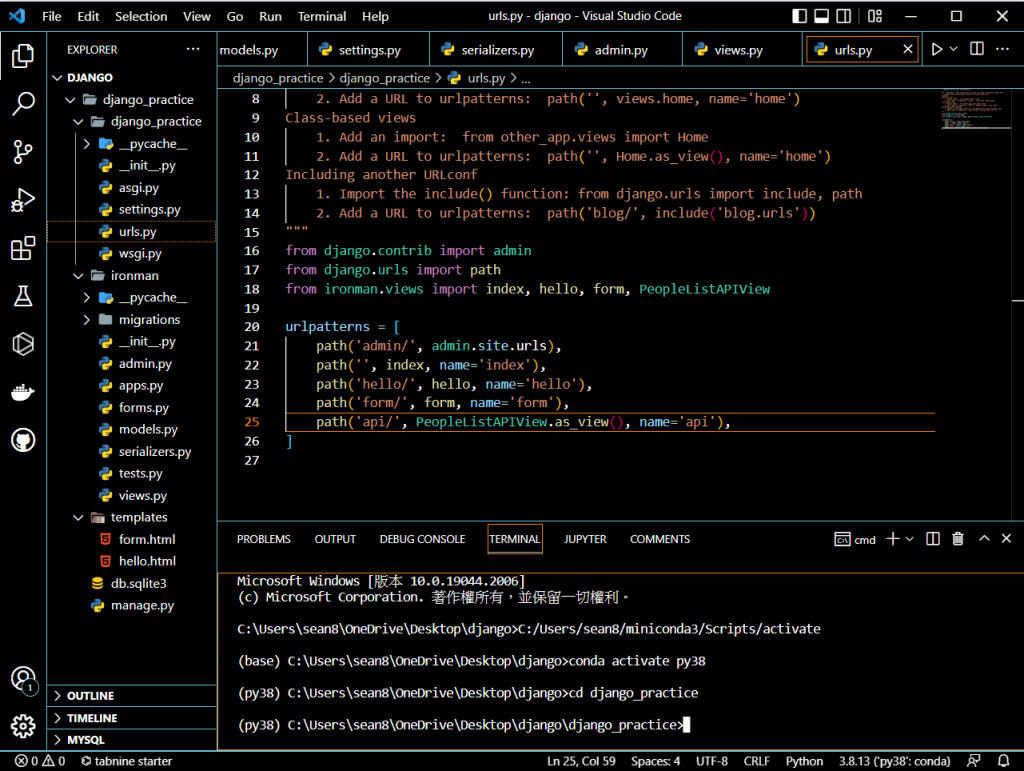Toggle the bottom panel layout button
The height and width of the screenshot is (771, 1024).
(x=823, y=17)
